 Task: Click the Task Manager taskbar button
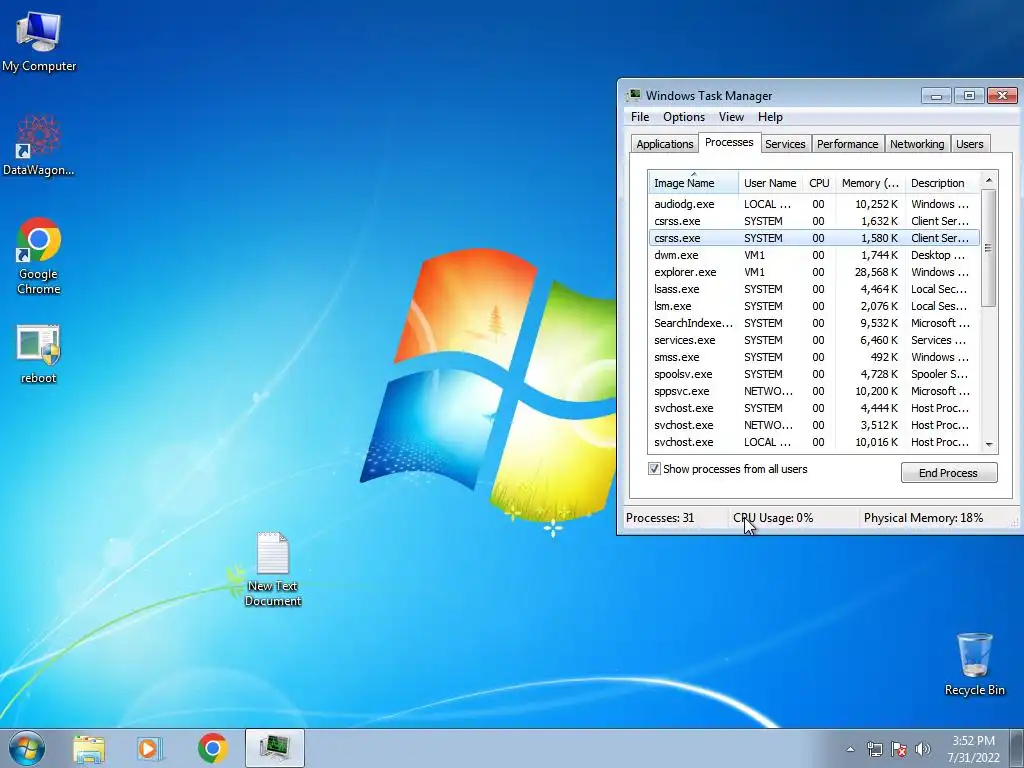coord(275,748)
